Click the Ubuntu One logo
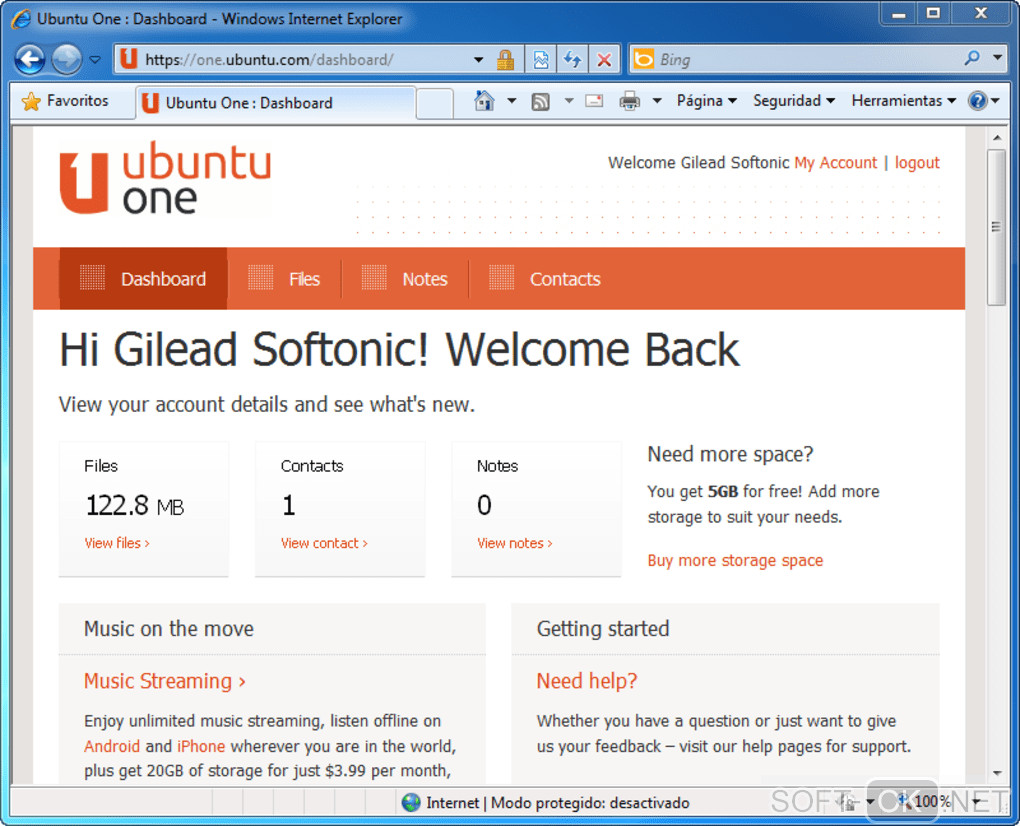The width and height of the screenshot is (1020, 826). pyautogui.click(x=165, y=178)
